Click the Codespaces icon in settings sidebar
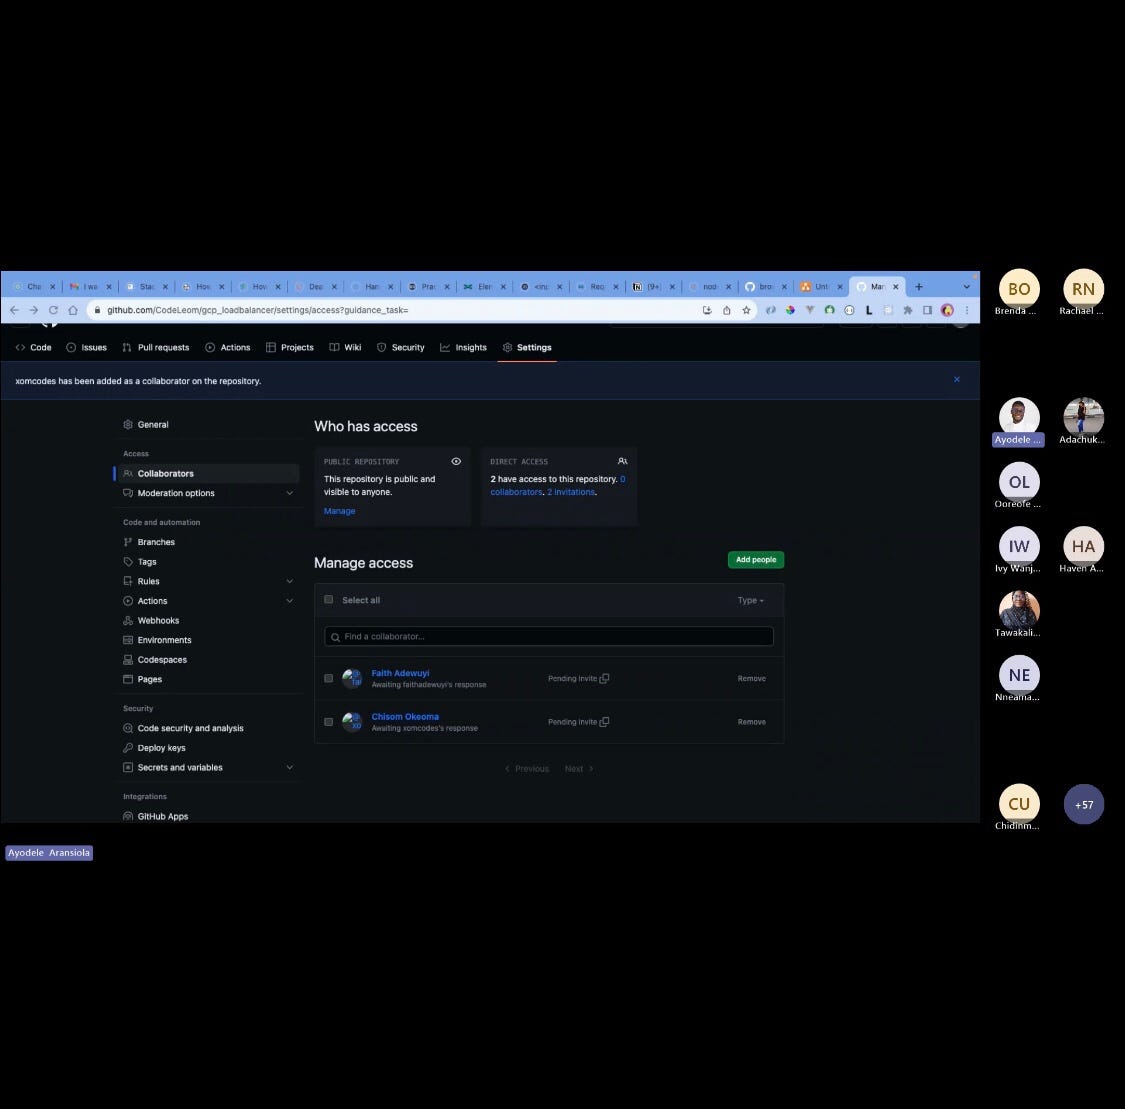Screen dimensions: 1125x1109 click(x=128, y=659)
